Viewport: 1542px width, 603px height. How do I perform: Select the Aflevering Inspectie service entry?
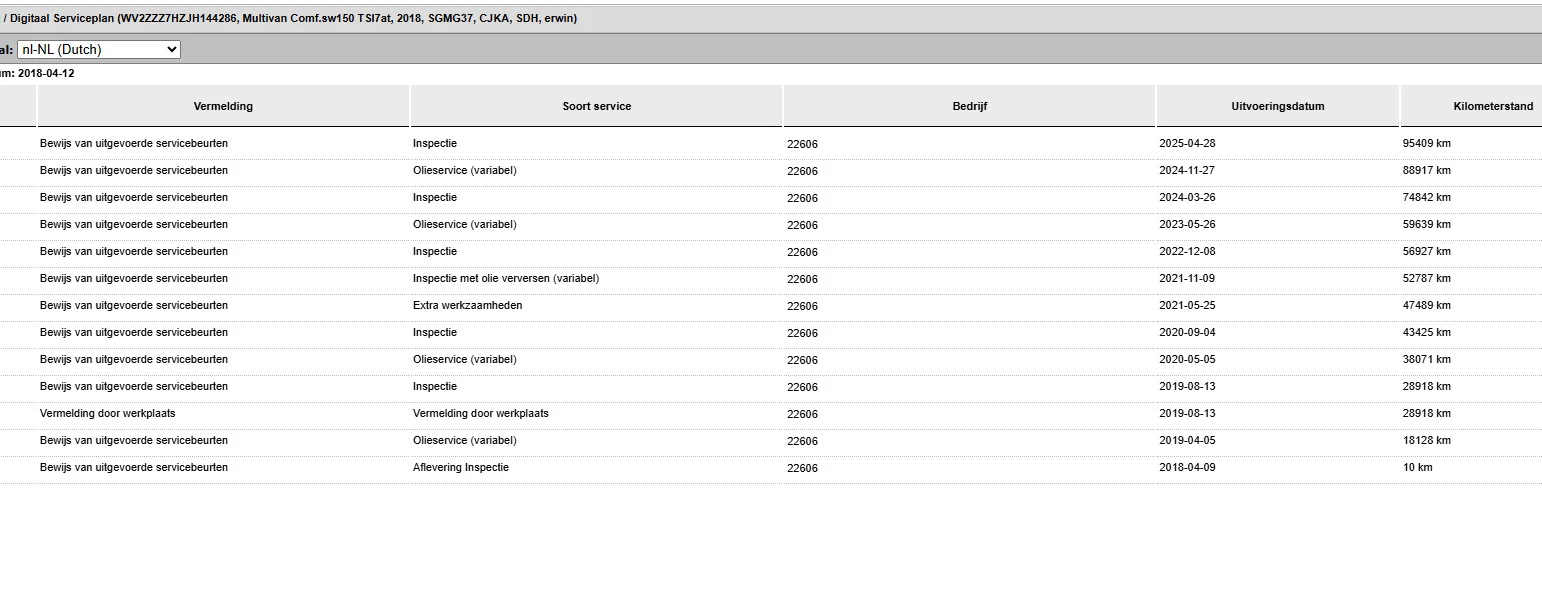coord(461,467)
